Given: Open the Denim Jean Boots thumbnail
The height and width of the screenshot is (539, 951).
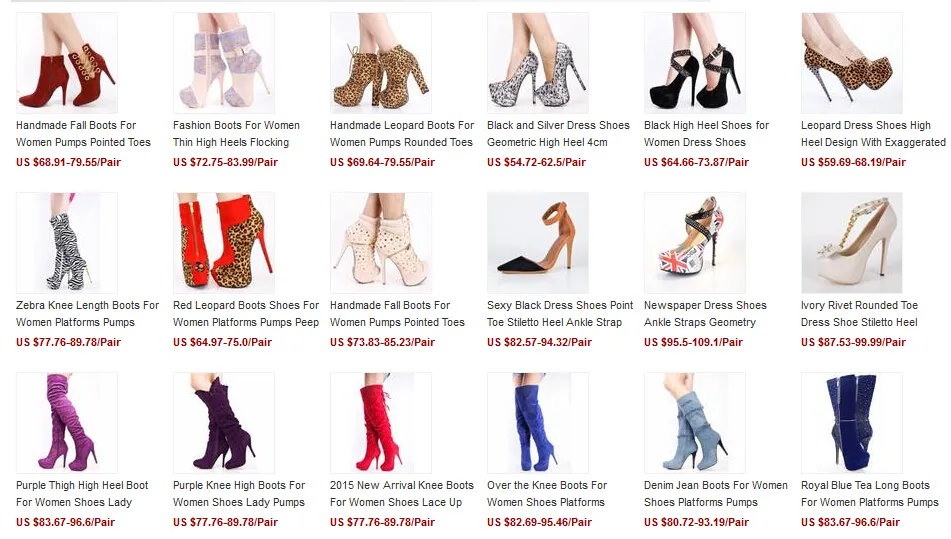Looking at the screenshot, I should pyautogui.click(x=695, y=423).
